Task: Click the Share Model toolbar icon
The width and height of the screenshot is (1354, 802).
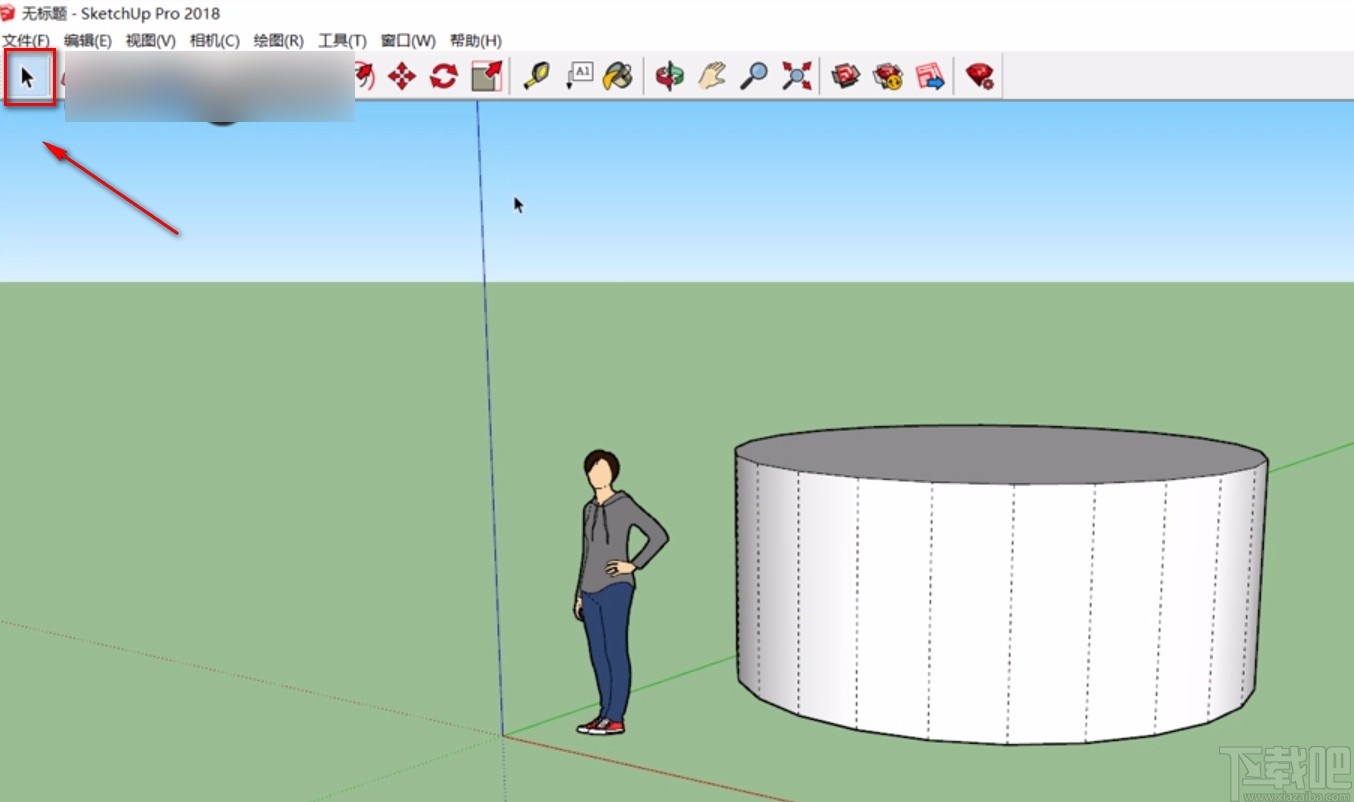Action: coord(928,75)
